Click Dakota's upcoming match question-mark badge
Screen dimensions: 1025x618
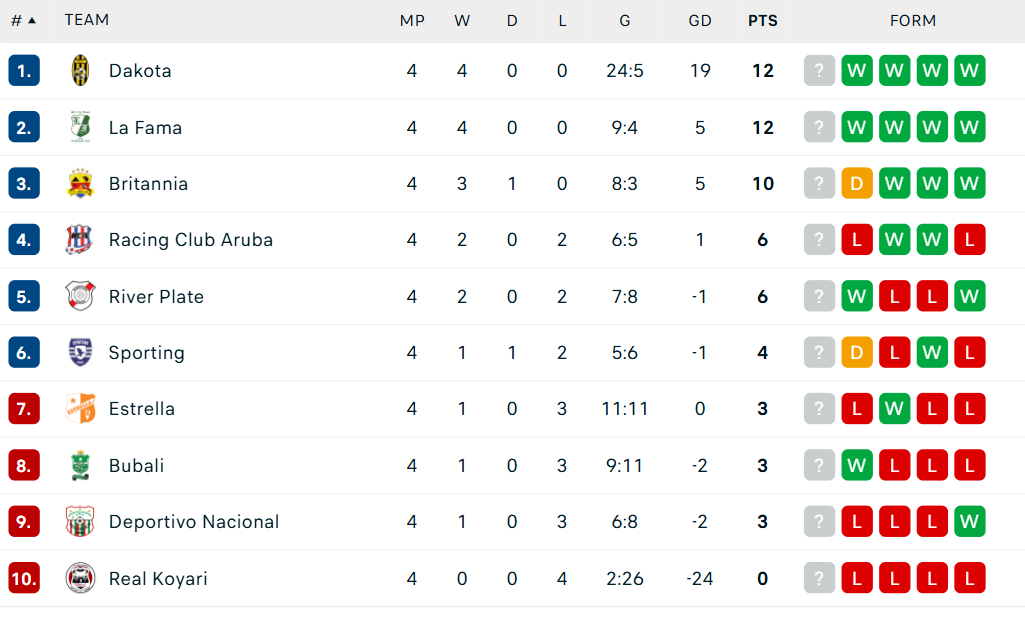click(819, 71)
